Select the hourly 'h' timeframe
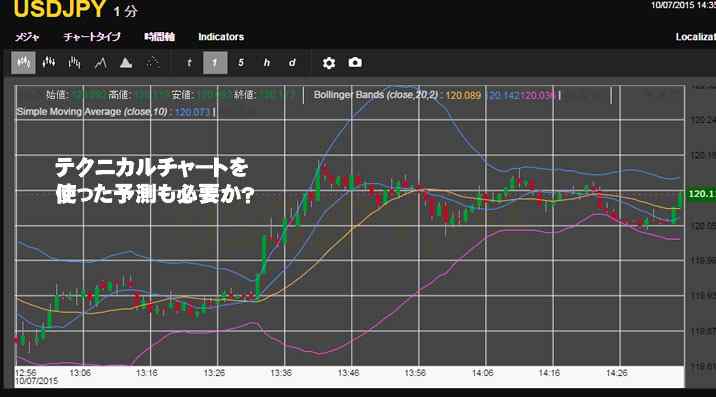Screen dimensions: 716x397 point(267,63)
